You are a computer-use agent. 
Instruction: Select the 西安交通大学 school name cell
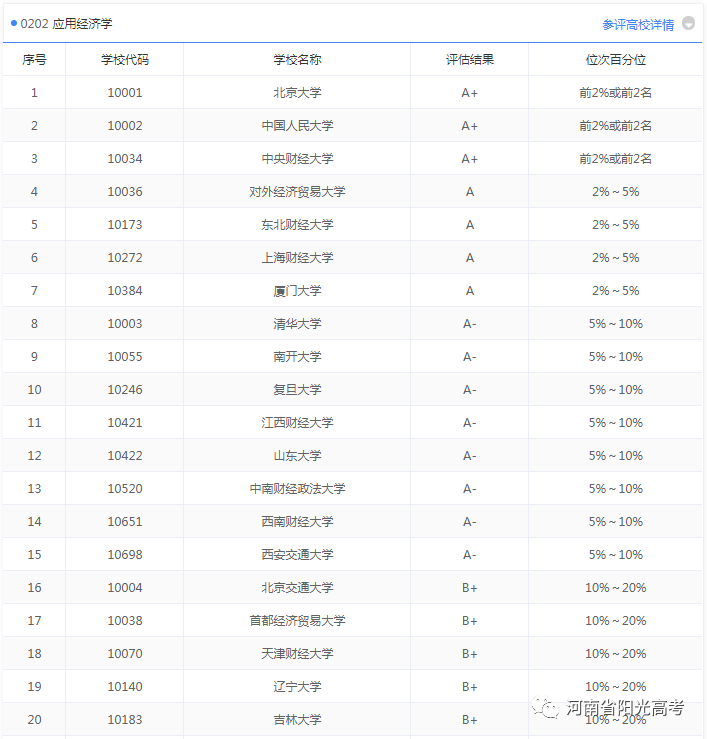297,555
